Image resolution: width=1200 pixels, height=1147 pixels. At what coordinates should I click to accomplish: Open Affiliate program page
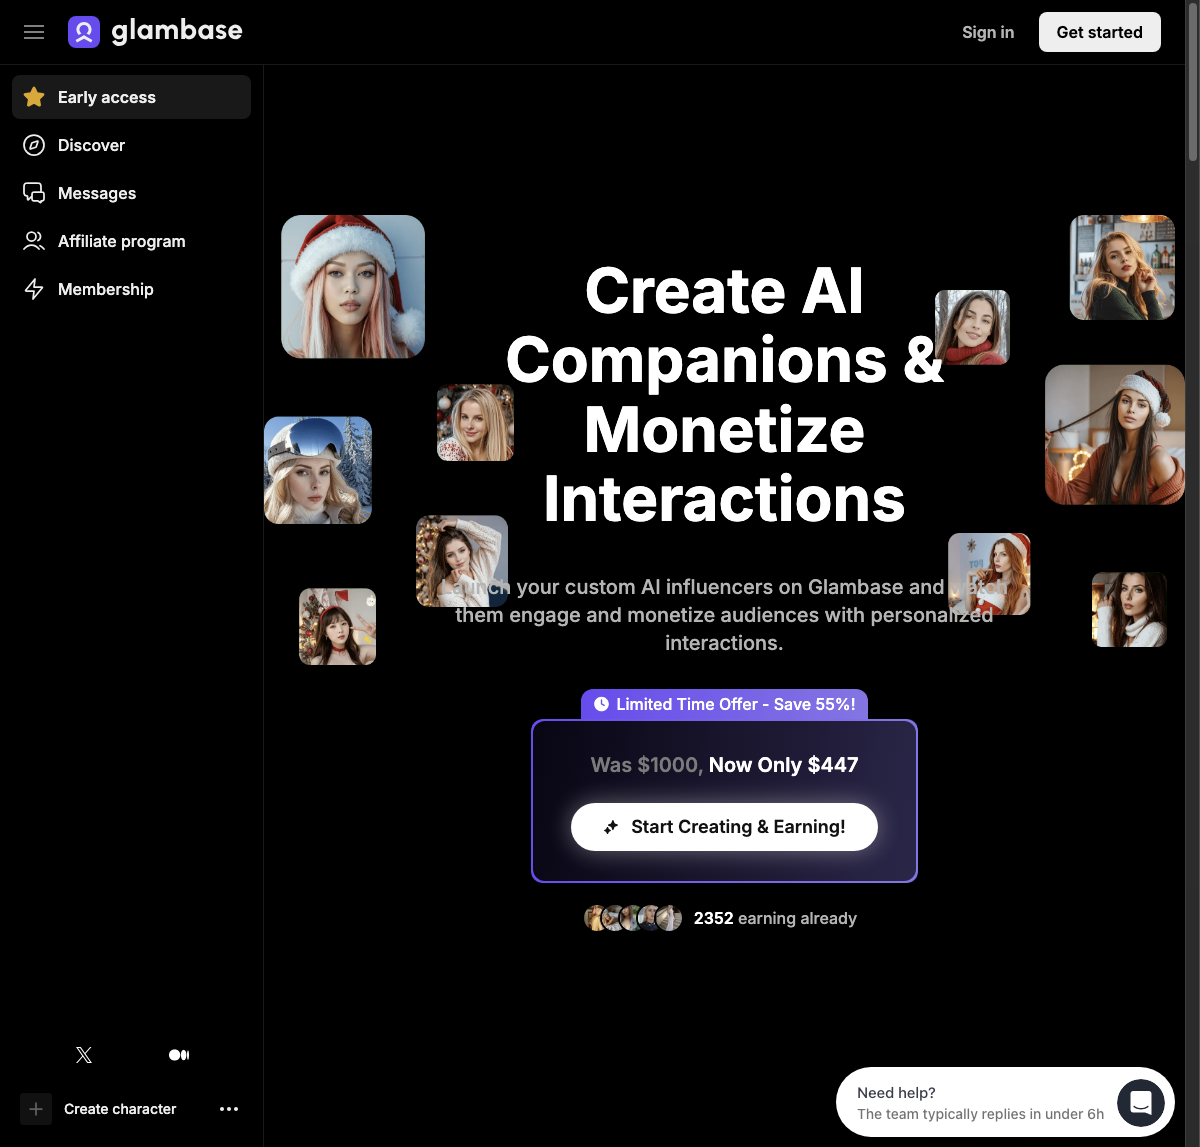(121, 241)
